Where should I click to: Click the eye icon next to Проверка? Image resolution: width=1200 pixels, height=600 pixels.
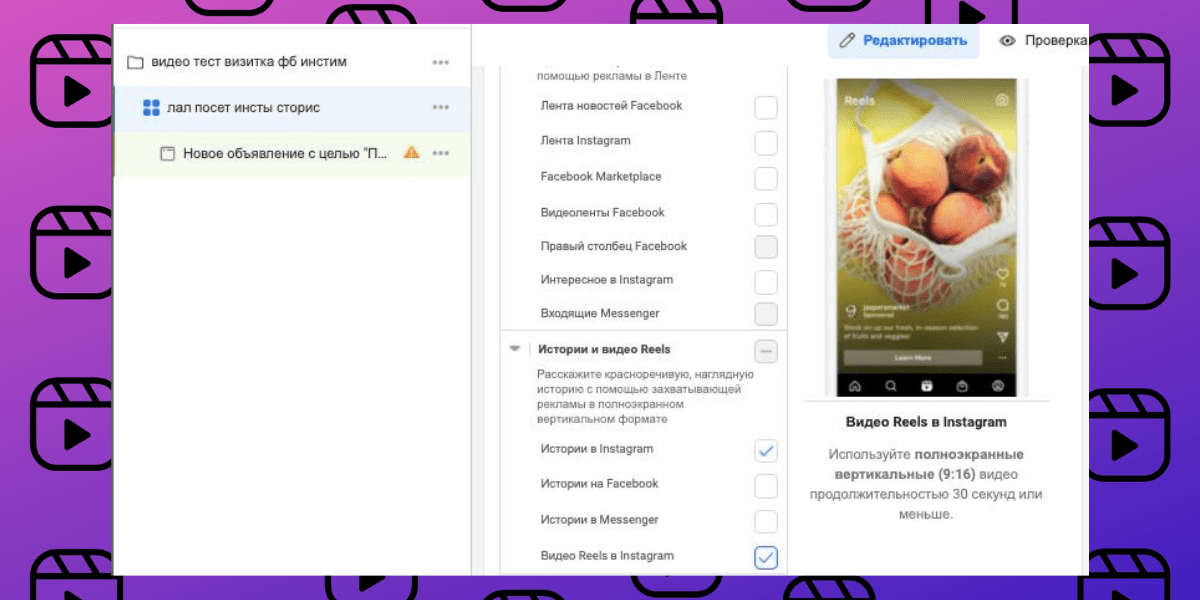click(1008, 41)
